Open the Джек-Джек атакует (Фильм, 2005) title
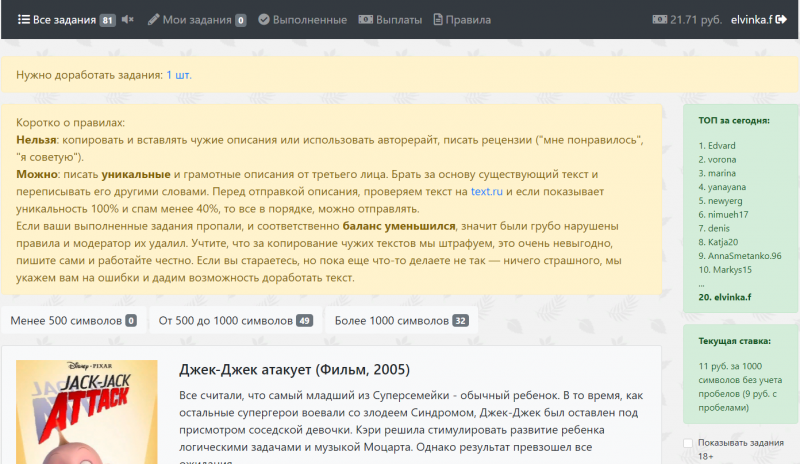 coord(294,370)
